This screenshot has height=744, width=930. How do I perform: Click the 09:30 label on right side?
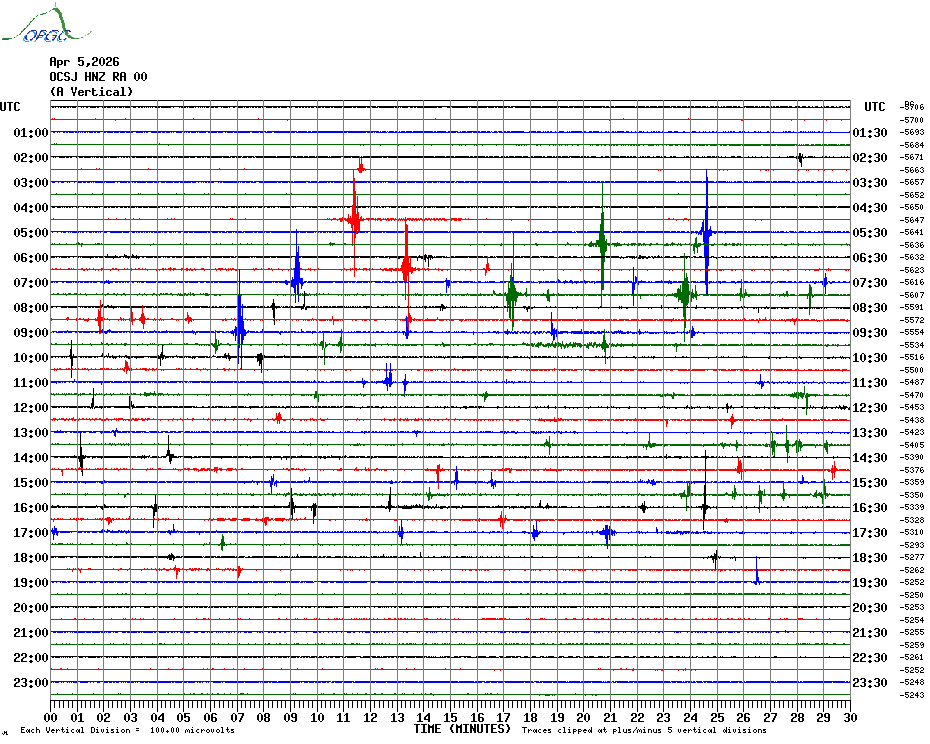click(869, 333)
